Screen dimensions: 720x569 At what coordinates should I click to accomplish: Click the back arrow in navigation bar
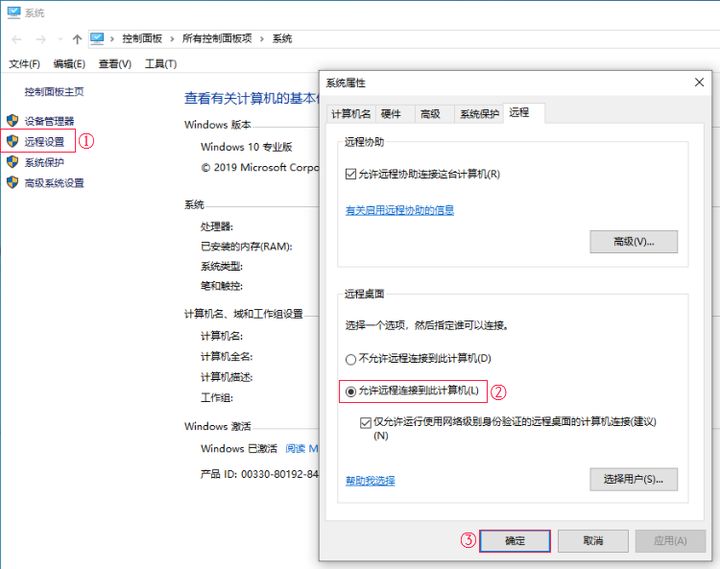[16, 39]
